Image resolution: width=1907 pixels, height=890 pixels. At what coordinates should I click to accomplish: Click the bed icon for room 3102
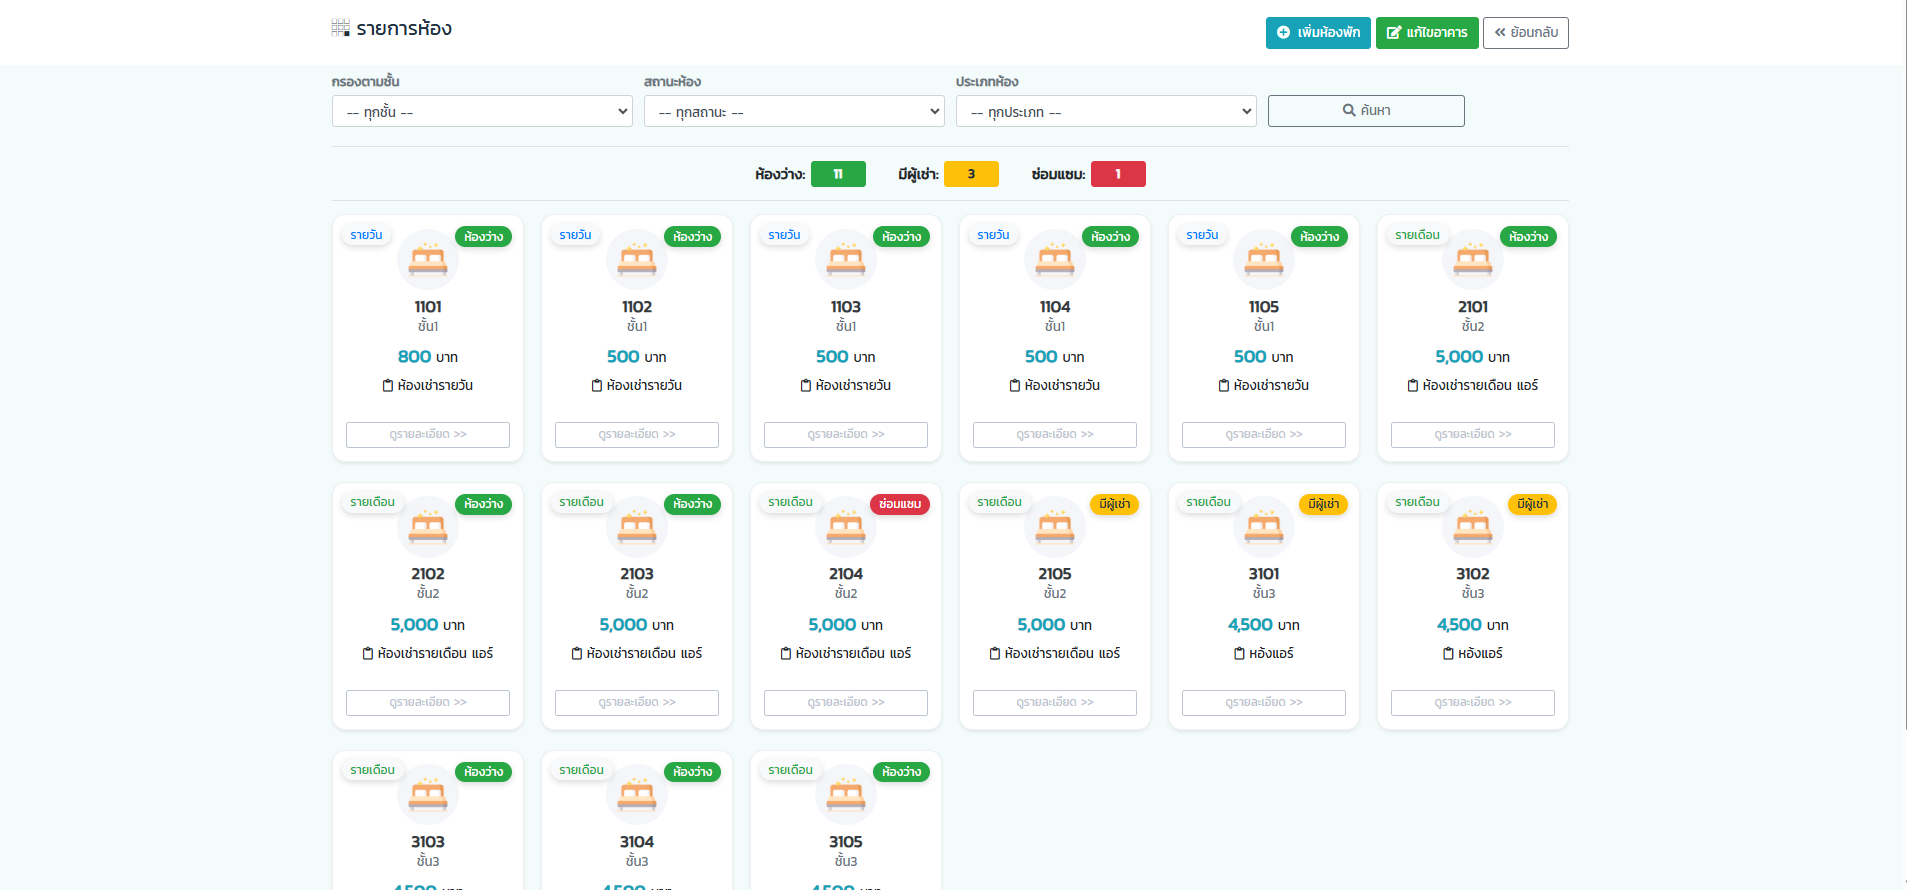click(x=1473, y=527)
